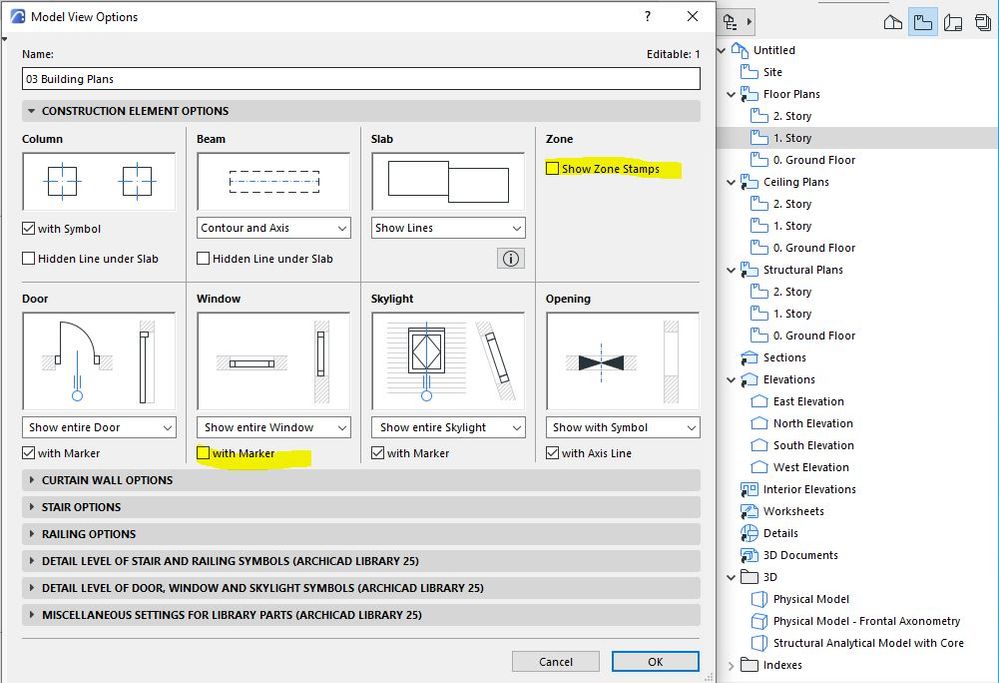Expand Indexes folder in Navigator

tap(731, 665)
